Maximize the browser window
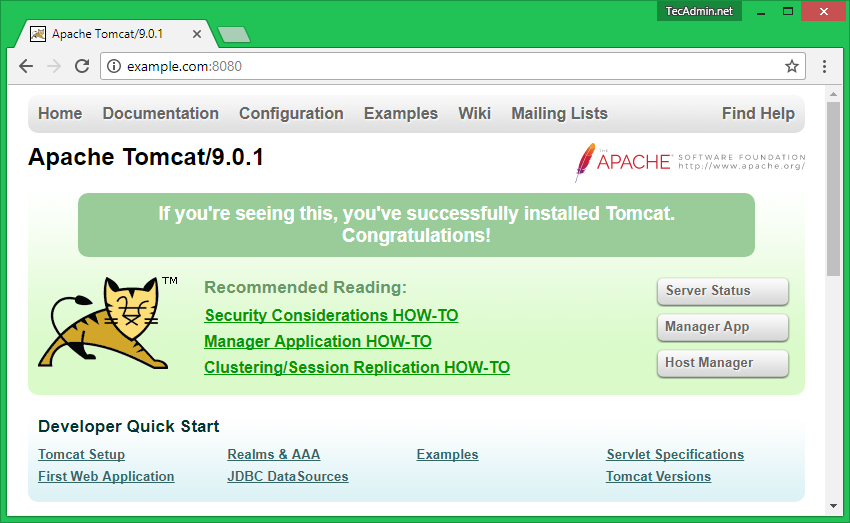 click(x=788, y=11)
